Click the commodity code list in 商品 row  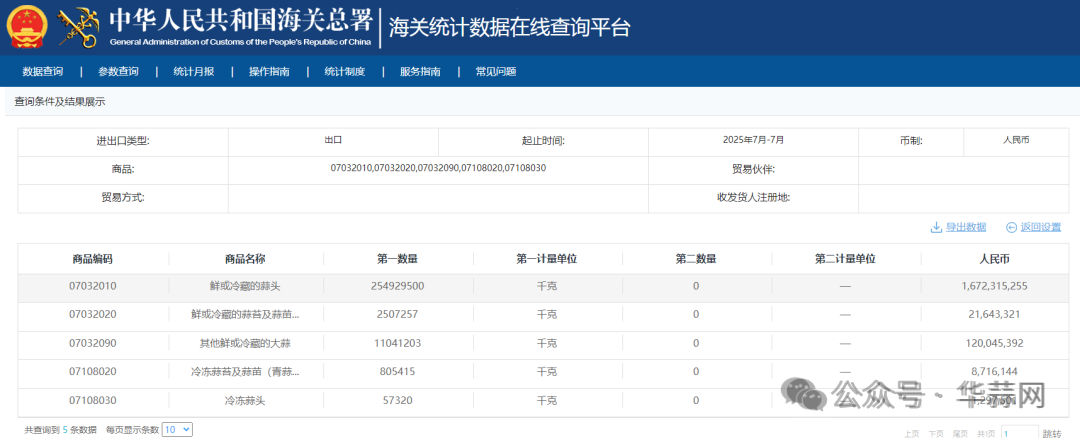point(439,168)
